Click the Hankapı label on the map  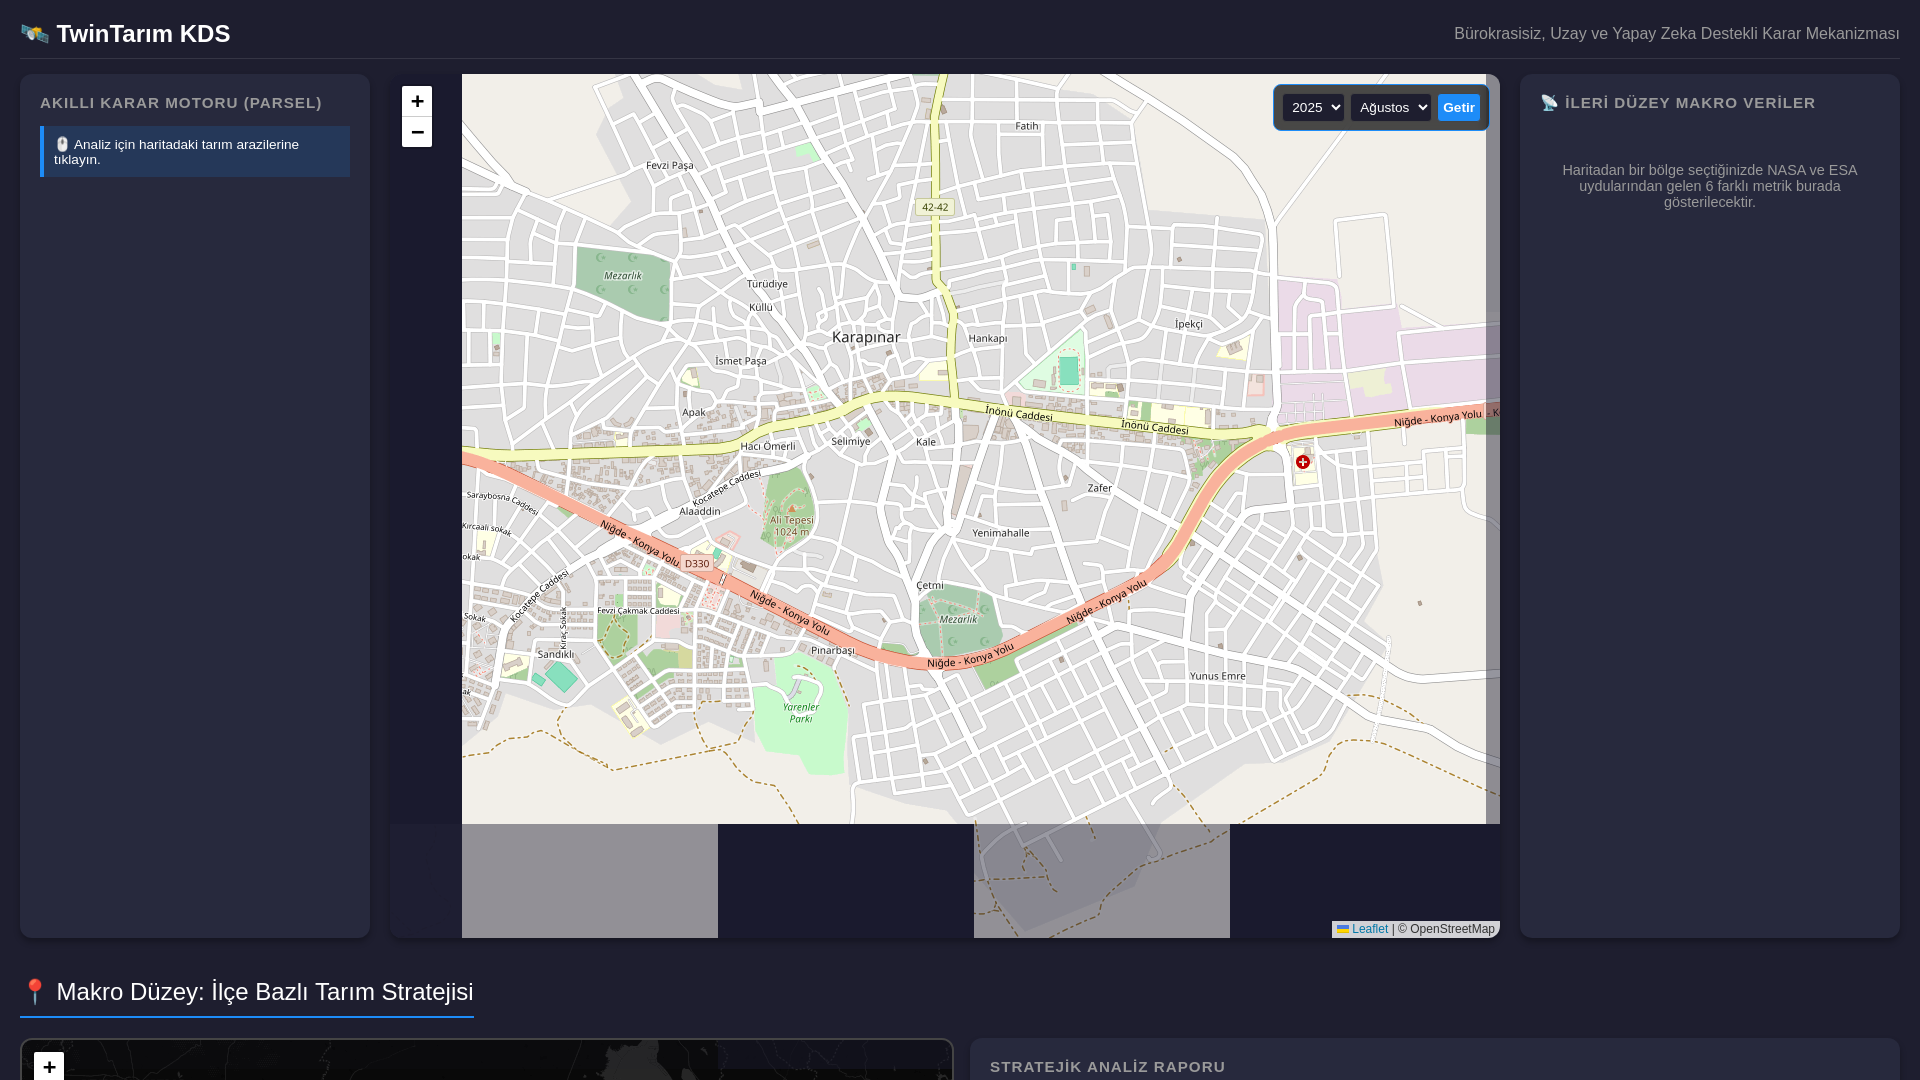pos(988,339)
